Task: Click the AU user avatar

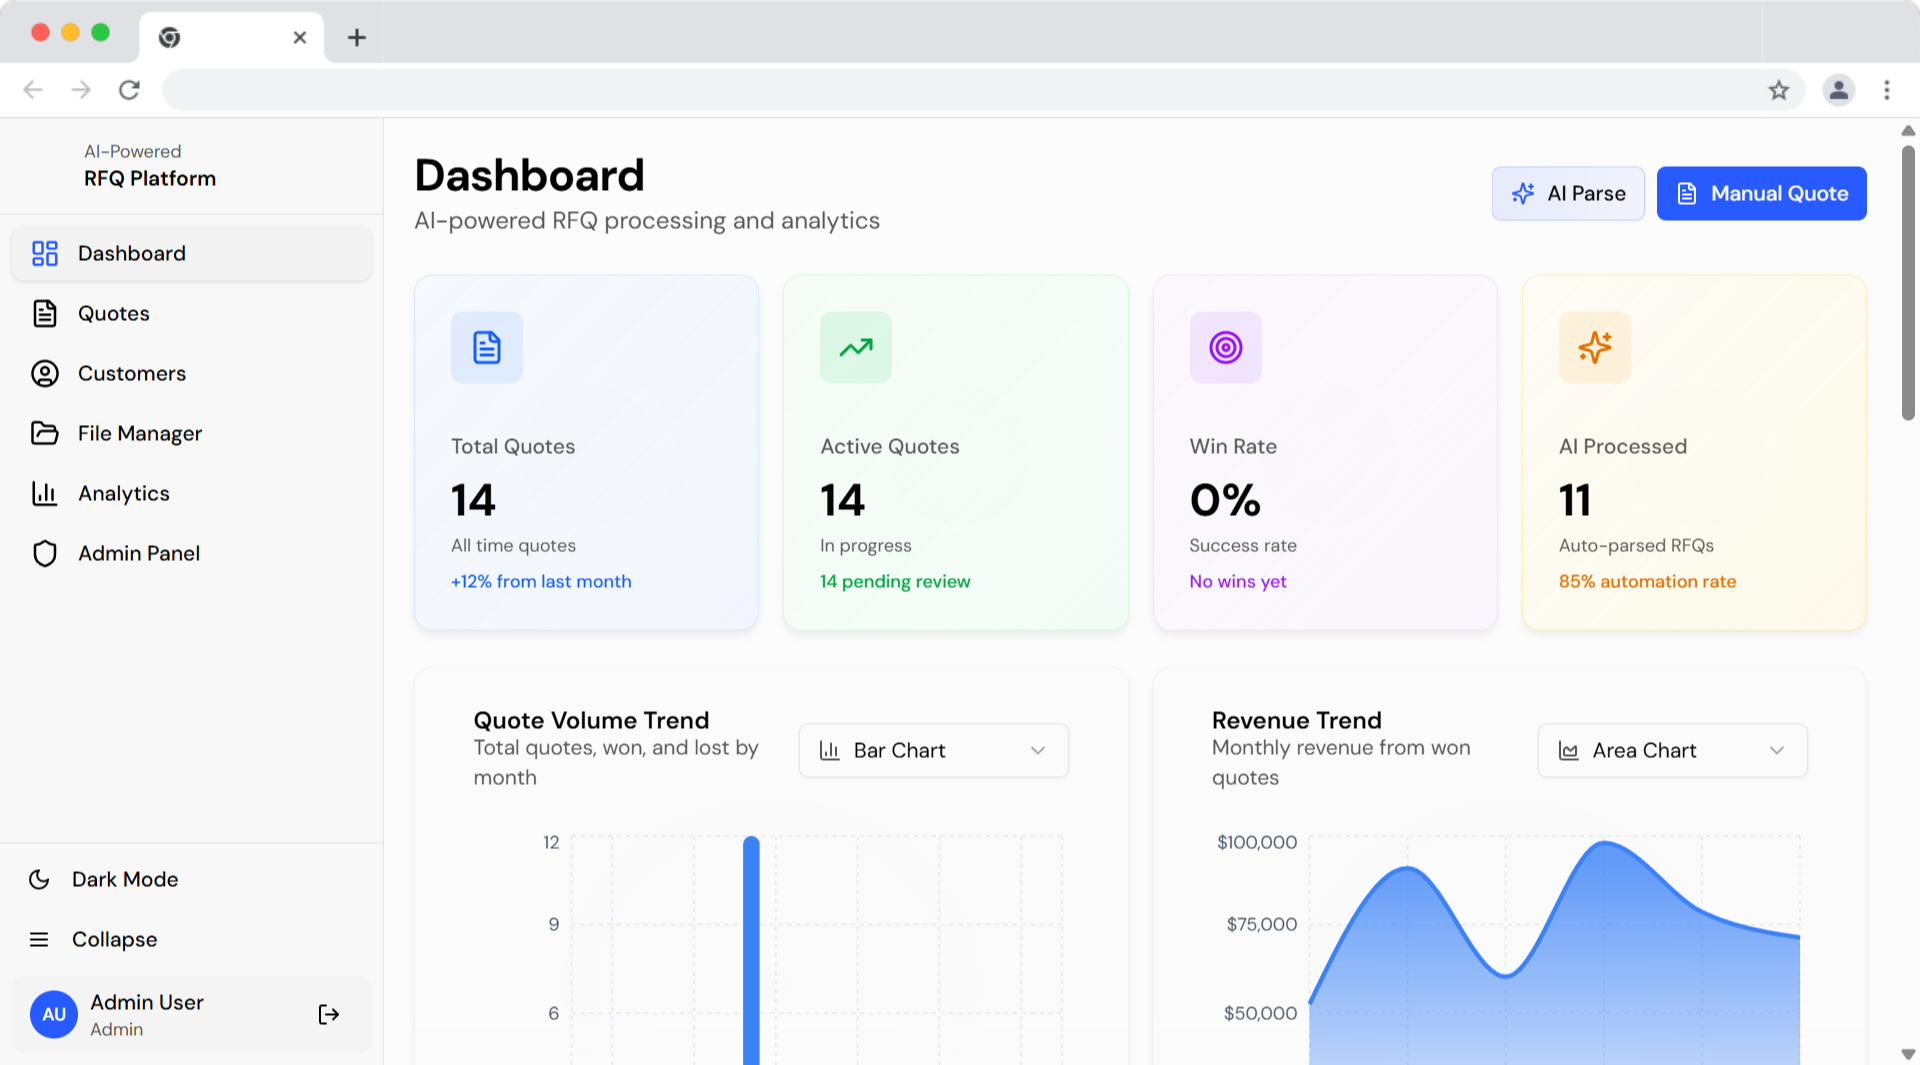Action: coord(54,1014)
